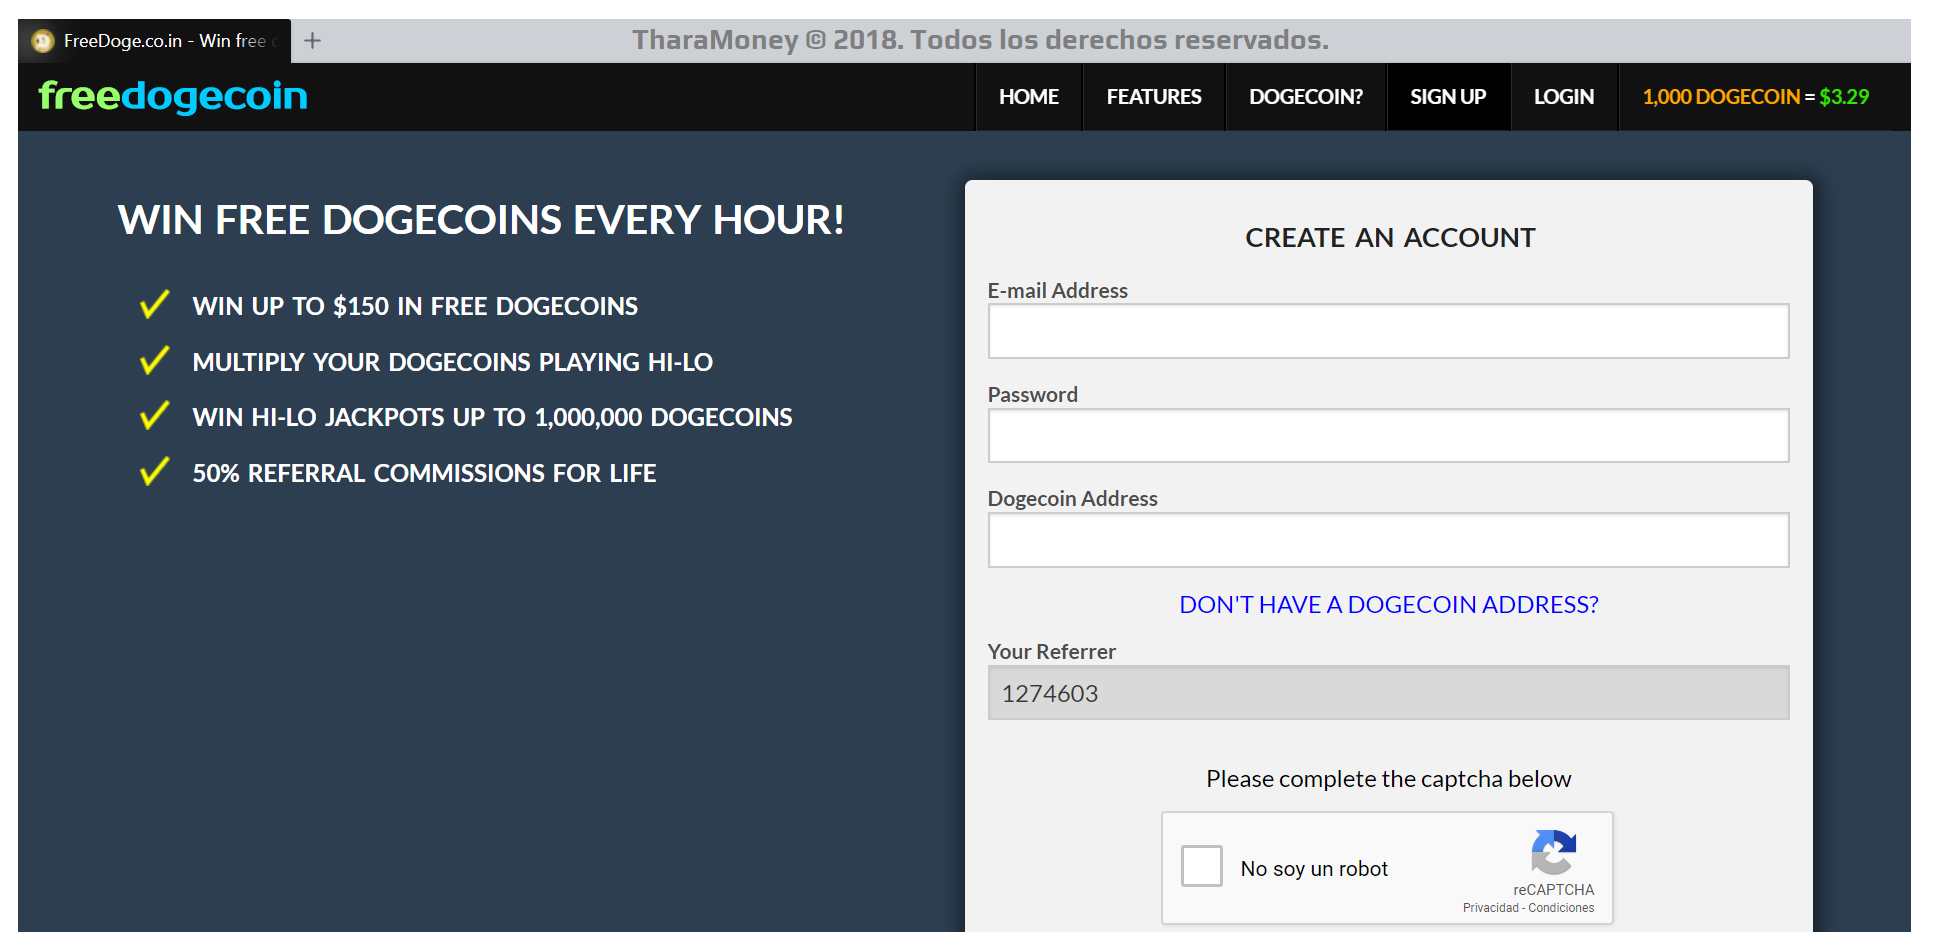Open the DOGECOIN? info page

point(1306,97)
